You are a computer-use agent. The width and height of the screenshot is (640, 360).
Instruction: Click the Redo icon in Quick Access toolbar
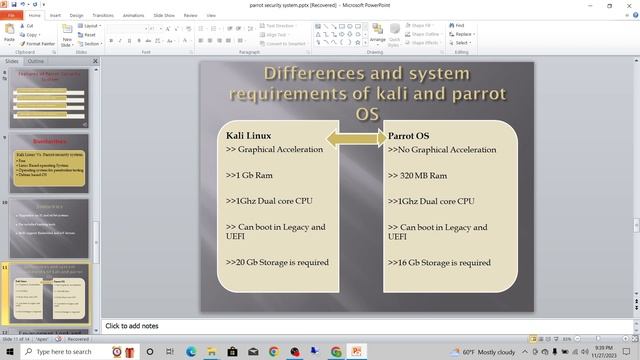coord(35,4)
